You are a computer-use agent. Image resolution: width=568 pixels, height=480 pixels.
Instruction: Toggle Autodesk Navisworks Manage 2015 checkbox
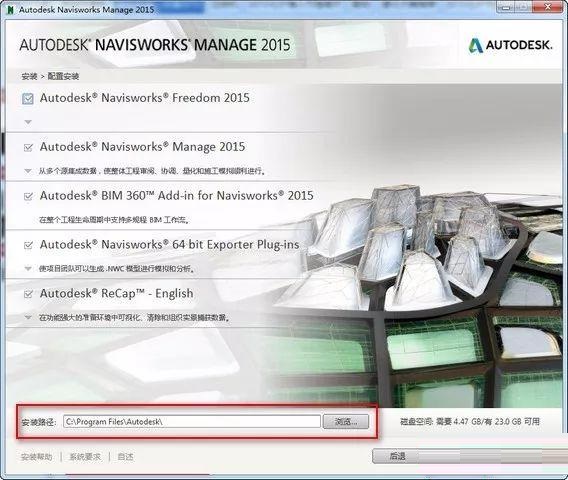[x=28, y=147]
